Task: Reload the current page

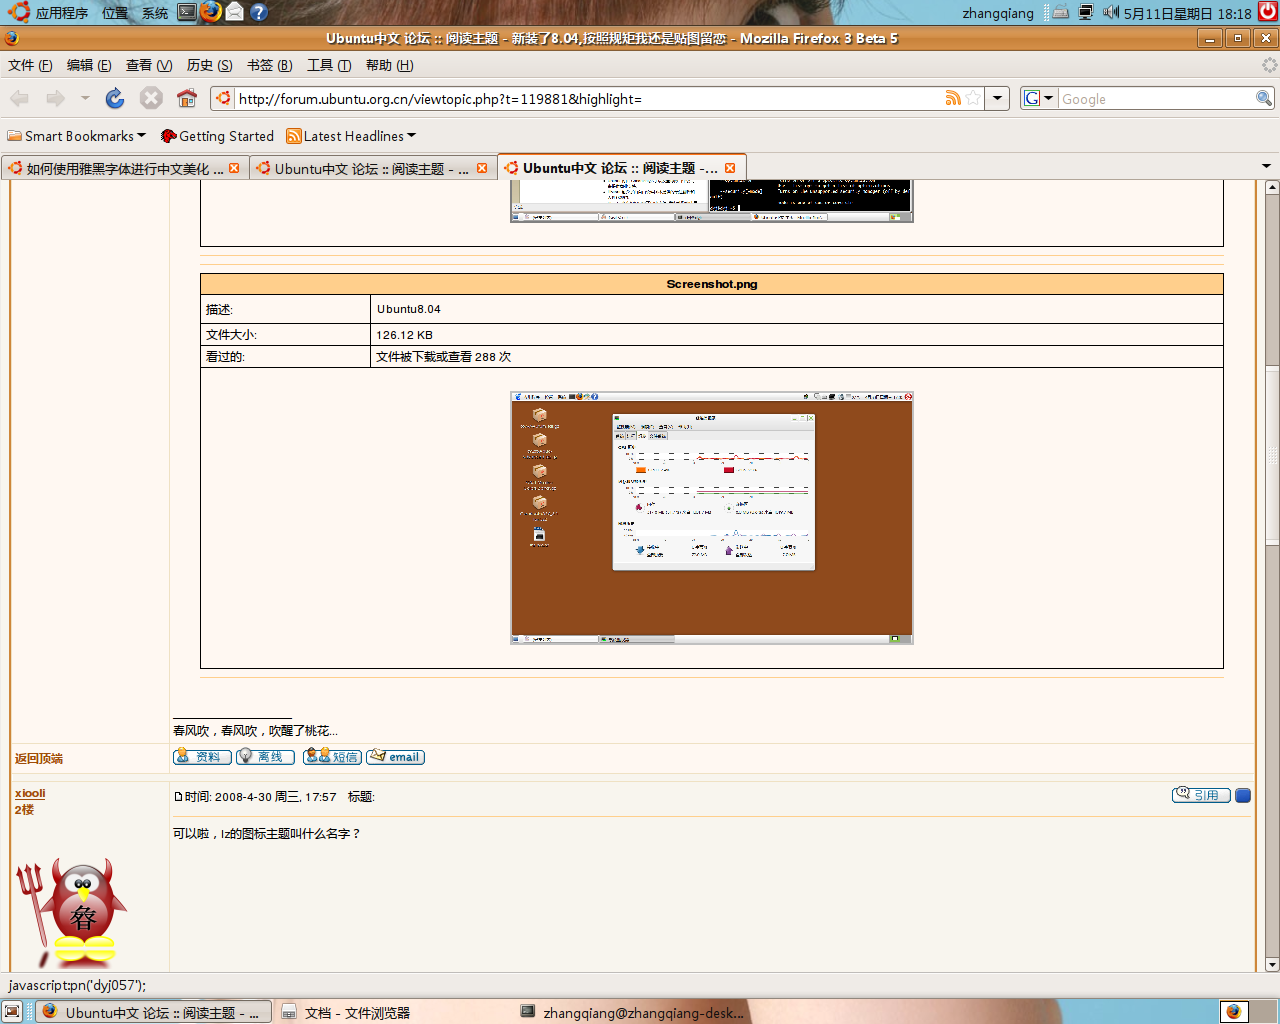Action: click(x=115, y=98)
